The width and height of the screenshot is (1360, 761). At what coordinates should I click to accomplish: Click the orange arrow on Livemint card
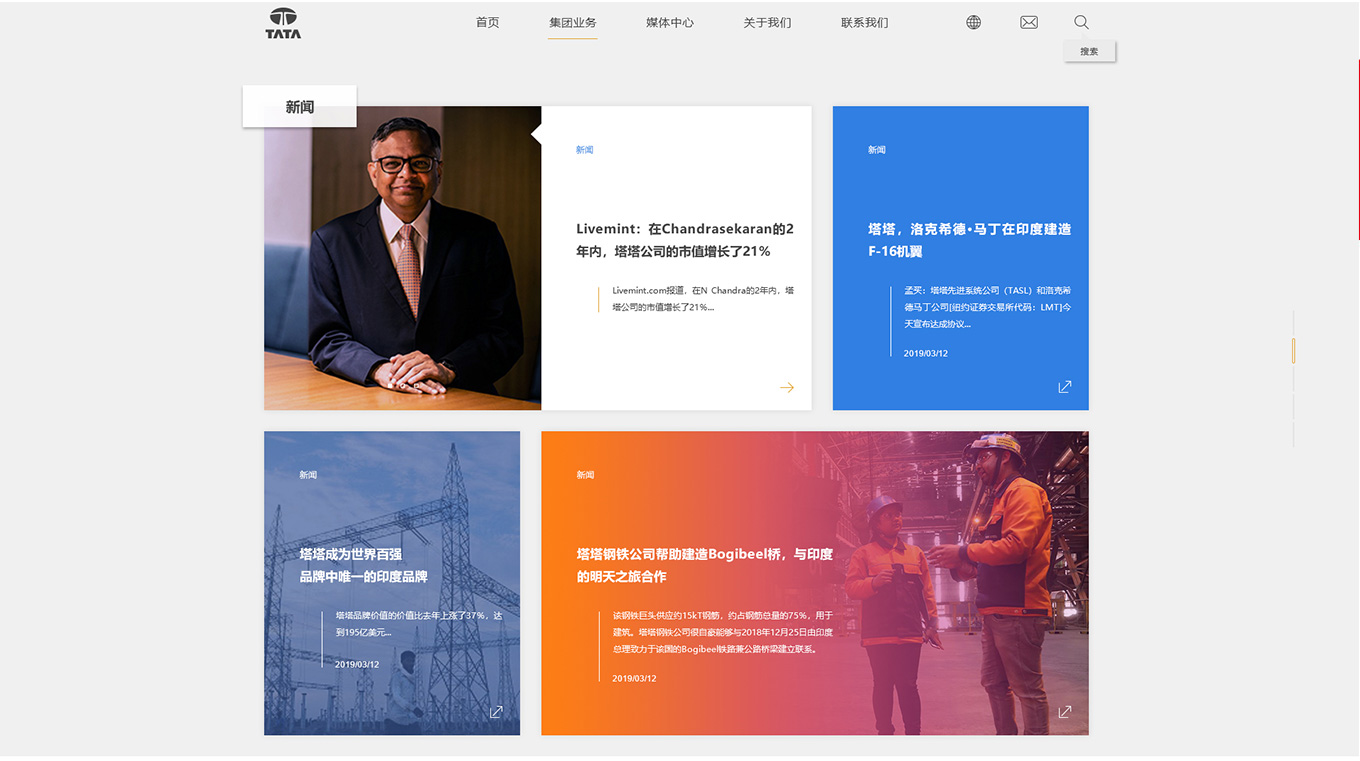point(787,387)
